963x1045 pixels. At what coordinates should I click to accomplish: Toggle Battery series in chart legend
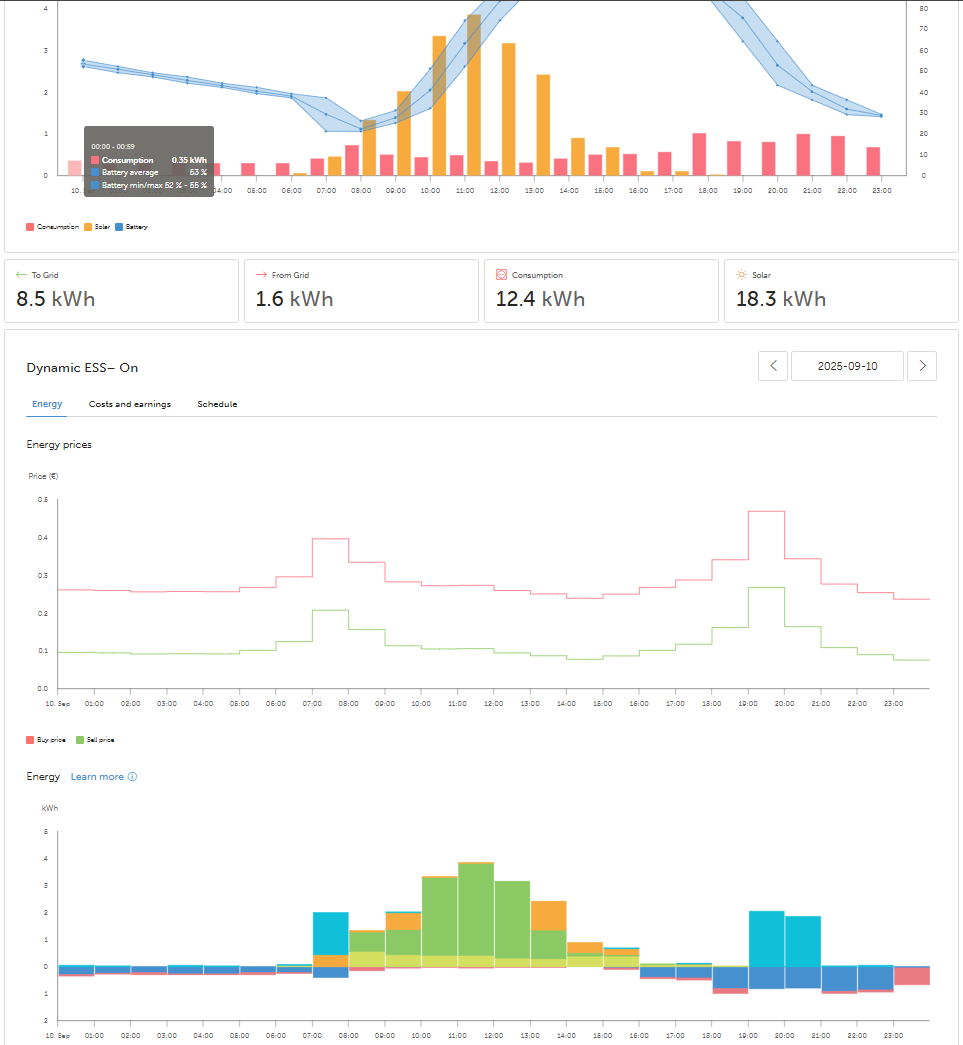(131, 227)
